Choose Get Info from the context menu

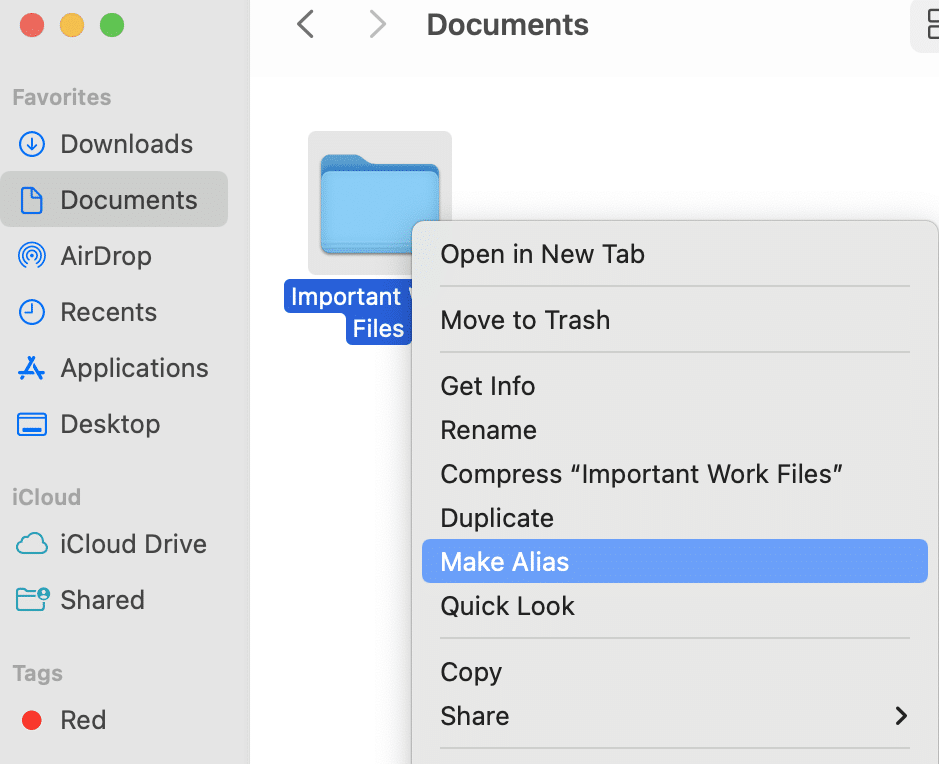pyautogui.click(x=488, y=386)
